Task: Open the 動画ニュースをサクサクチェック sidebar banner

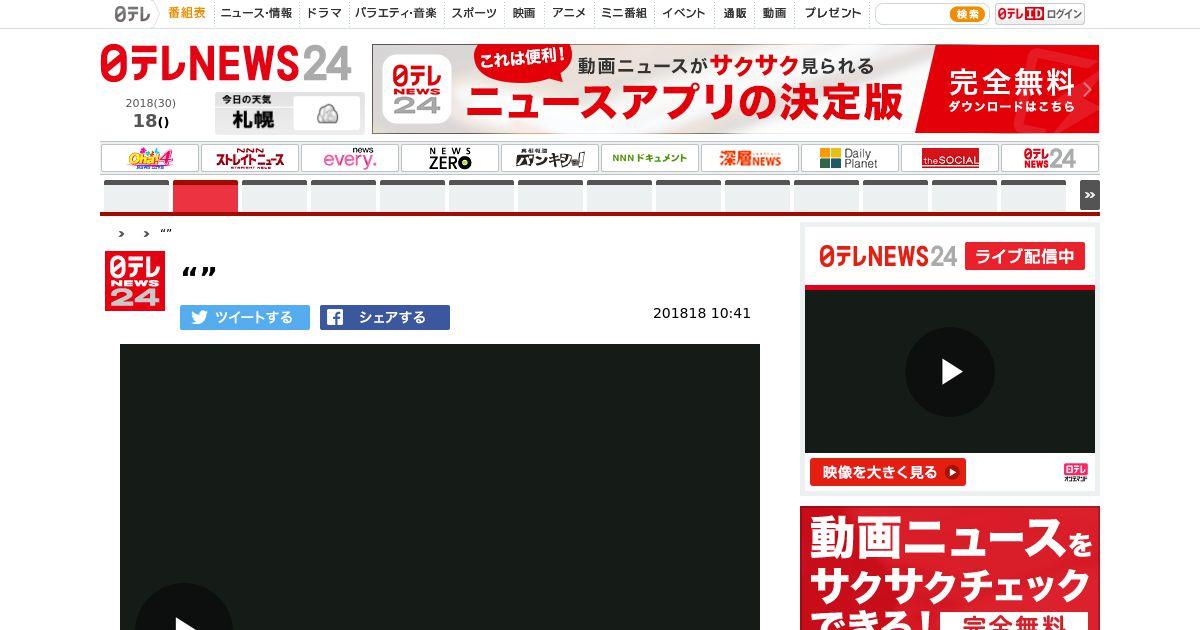Action: [950, 568]
